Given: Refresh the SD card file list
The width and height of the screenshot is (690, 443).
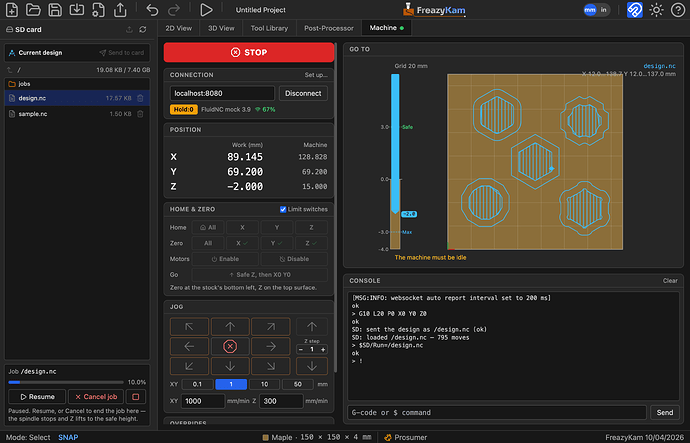Looking at the screenshot, I should coord(143,29).
